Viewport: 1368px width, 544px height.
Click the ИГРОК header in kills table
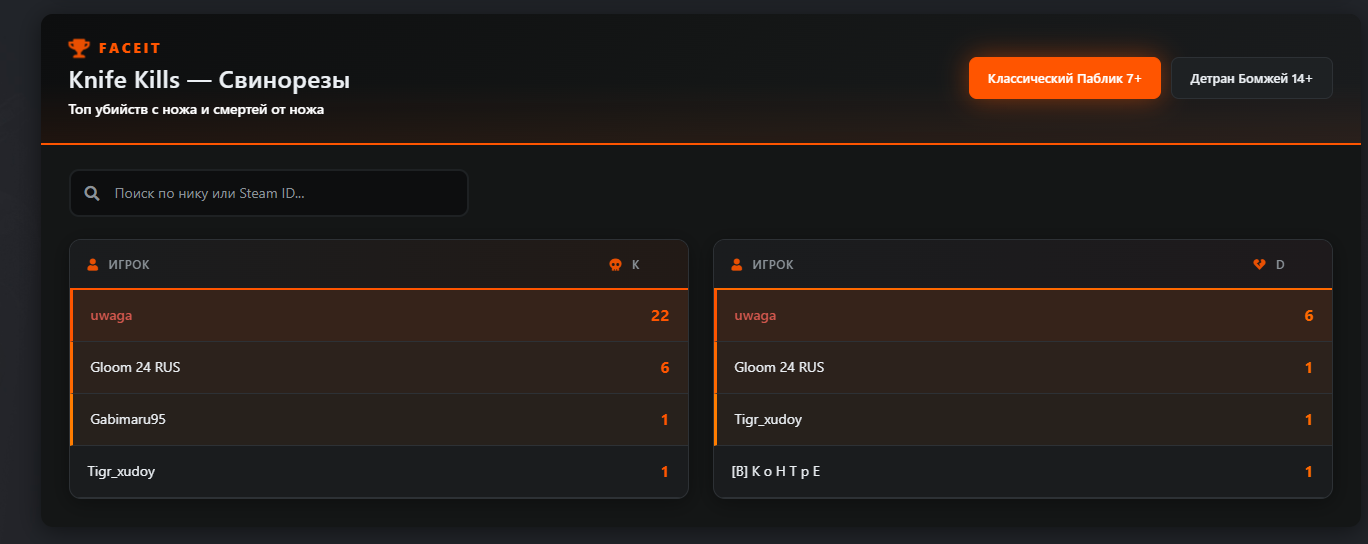click(129, 265)
